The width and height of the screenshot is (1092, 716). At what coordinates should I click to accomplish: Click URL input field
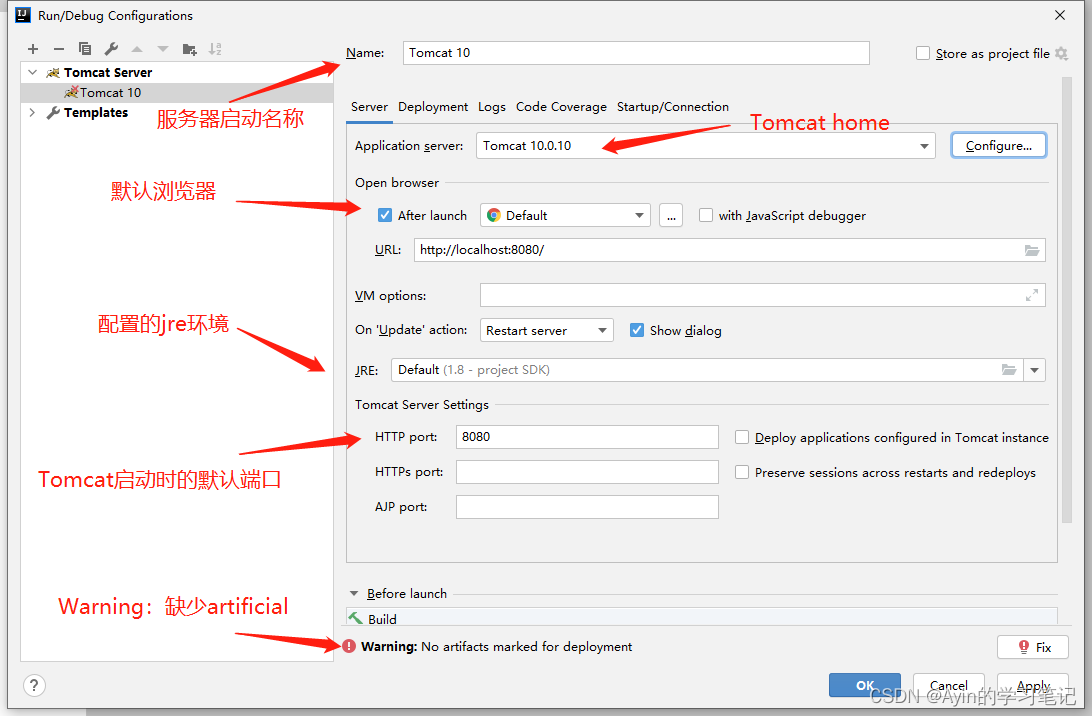(729, 250)
